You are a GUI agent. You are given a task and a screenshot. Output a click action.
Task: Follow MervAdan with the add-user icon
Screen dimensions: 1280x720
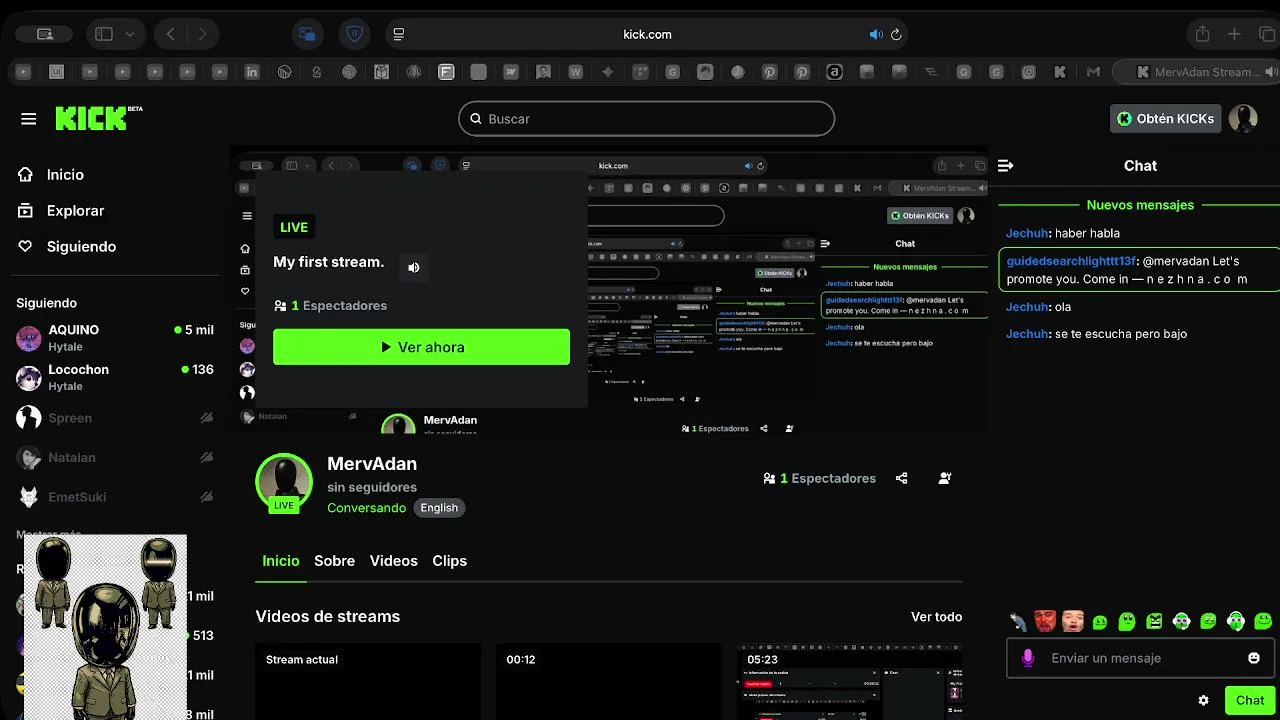[x=945, y=478]
